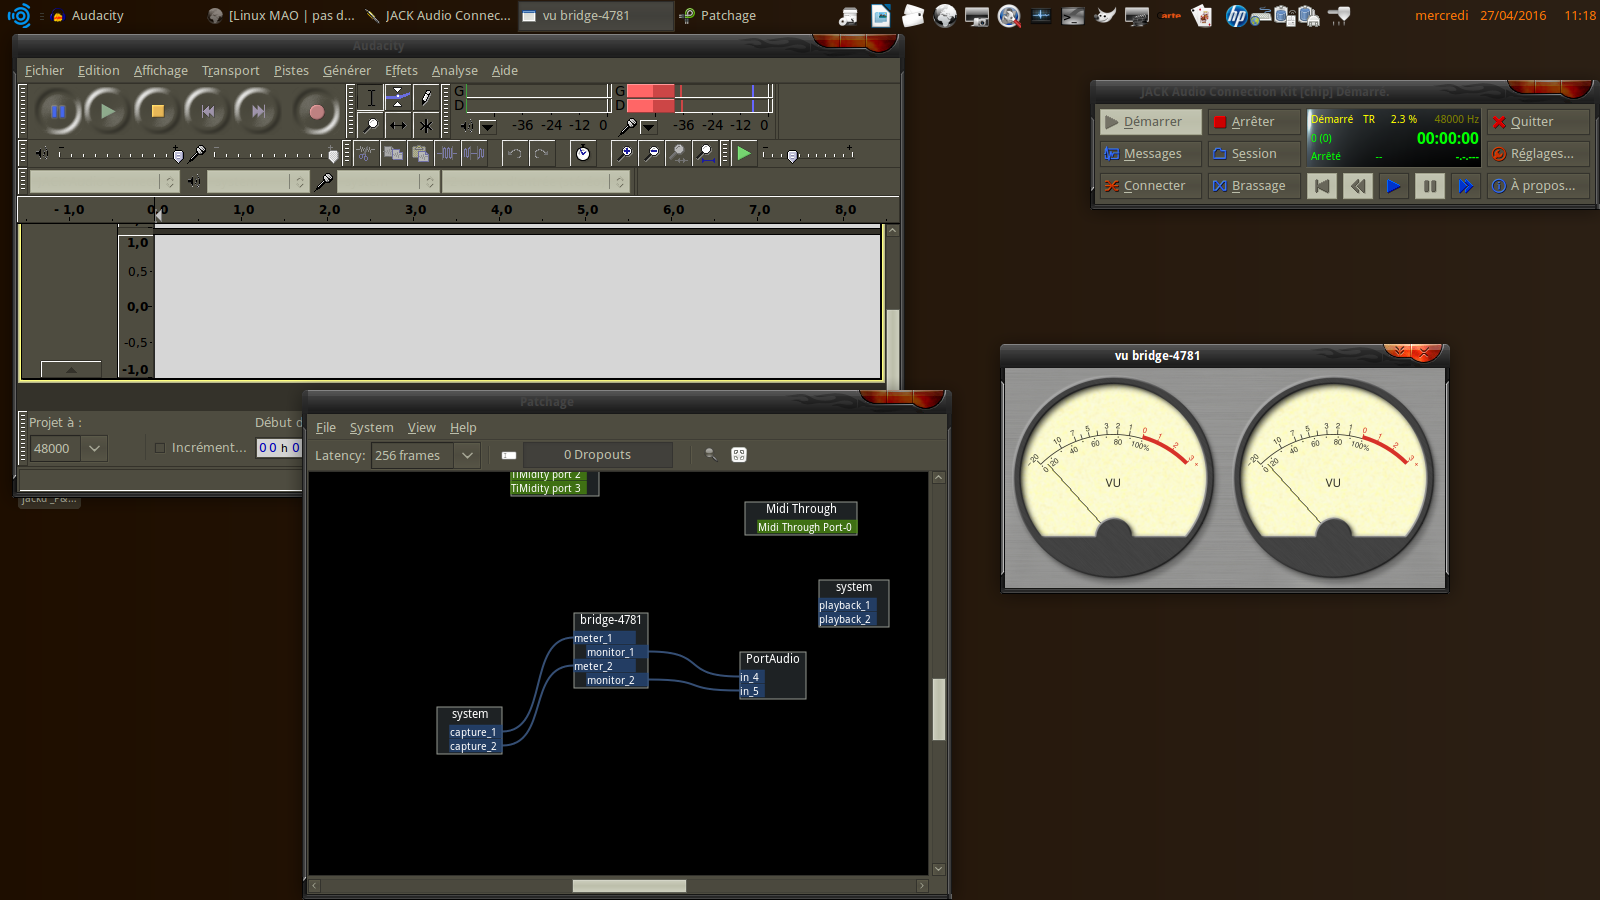Toggle the Audacity Pause button
This screenshot has width=1600, height=900.
pos(58,111)
